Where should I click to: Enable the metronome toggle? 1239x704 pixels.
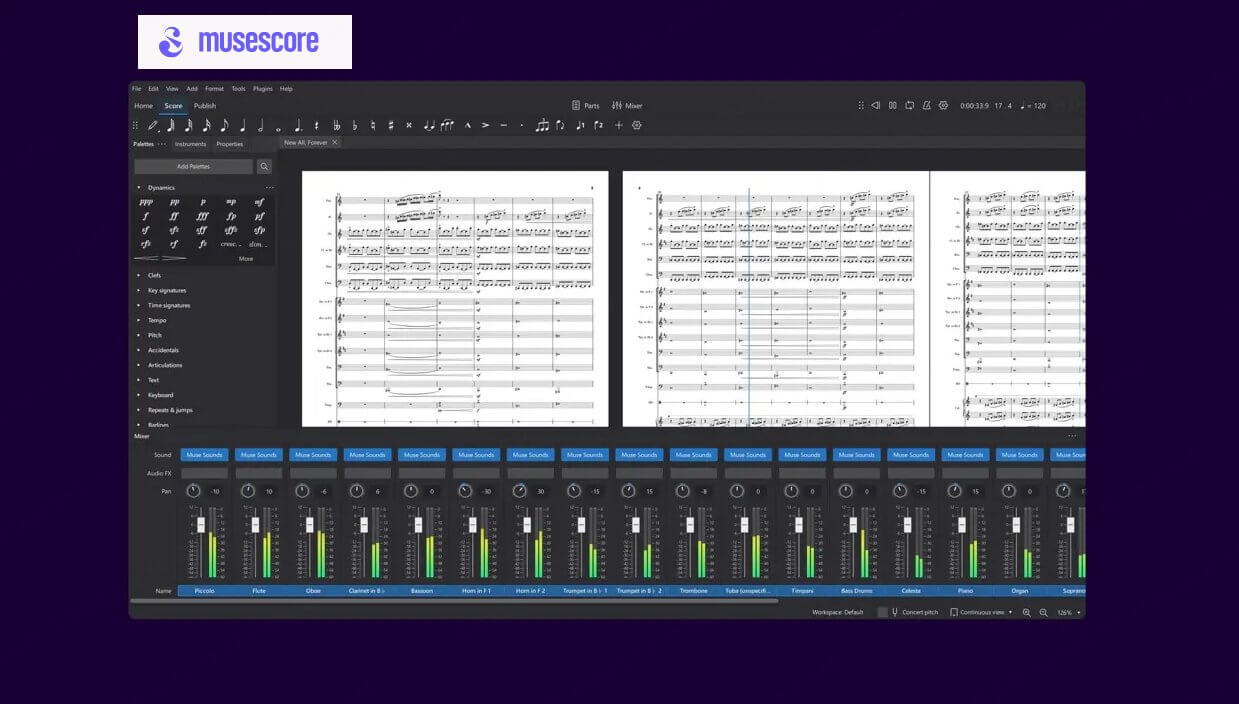(x=926, y=105)
